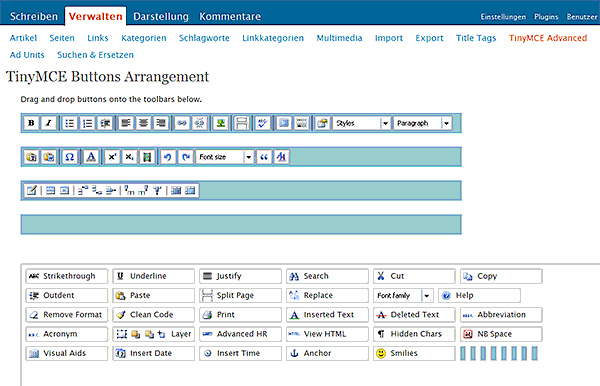
Task: Click the Italic button in first toolbar
Action: [x=49, y=123]
